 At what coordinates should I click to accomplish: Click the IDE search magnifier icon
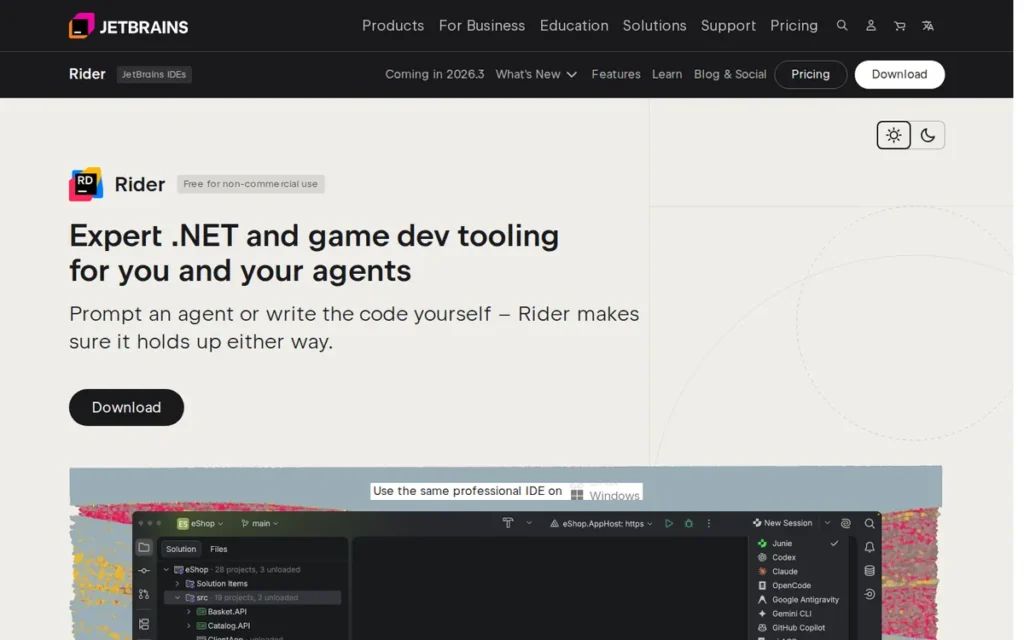(869, 523)
